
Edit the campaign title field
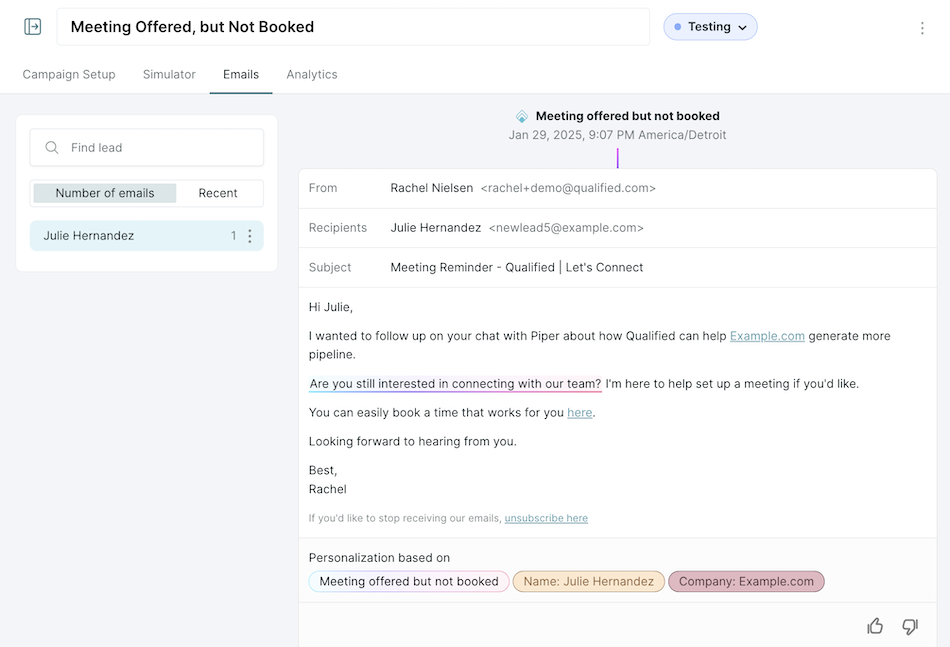[x=353, y=27]
